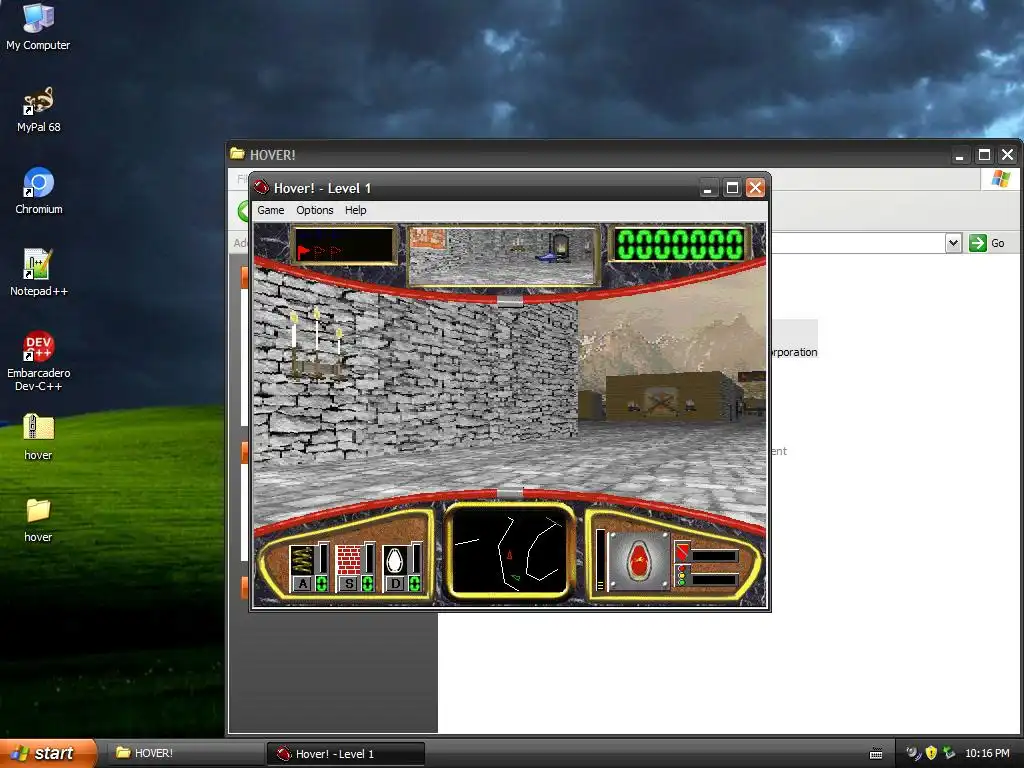This screenshot has width=1024, height=768.
Task: Click the brick wall power-up icon
Action: [348, 560]
